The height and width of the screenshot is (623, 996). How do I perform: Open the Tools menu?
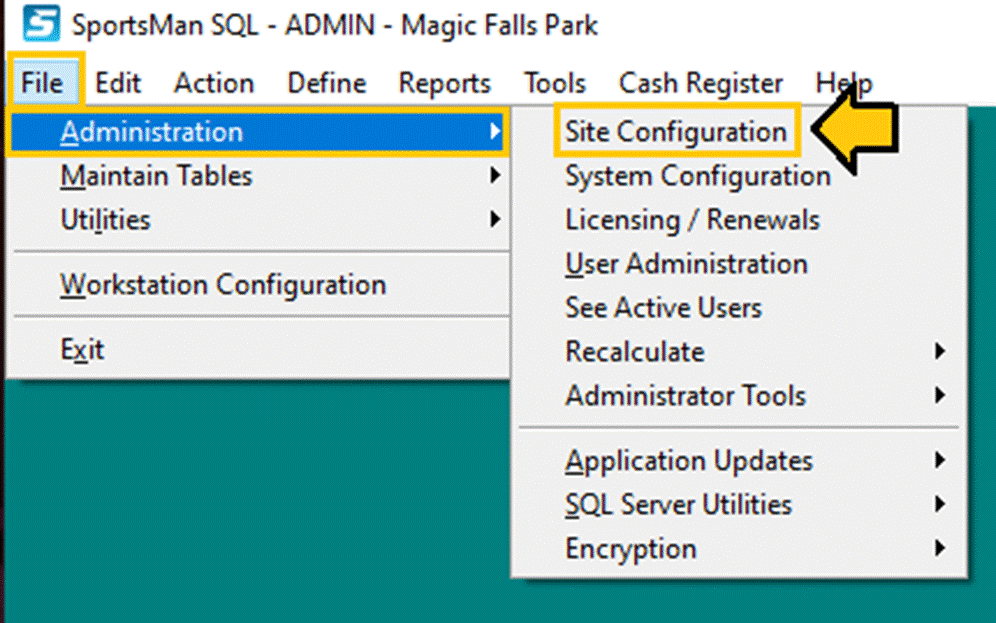555,83
